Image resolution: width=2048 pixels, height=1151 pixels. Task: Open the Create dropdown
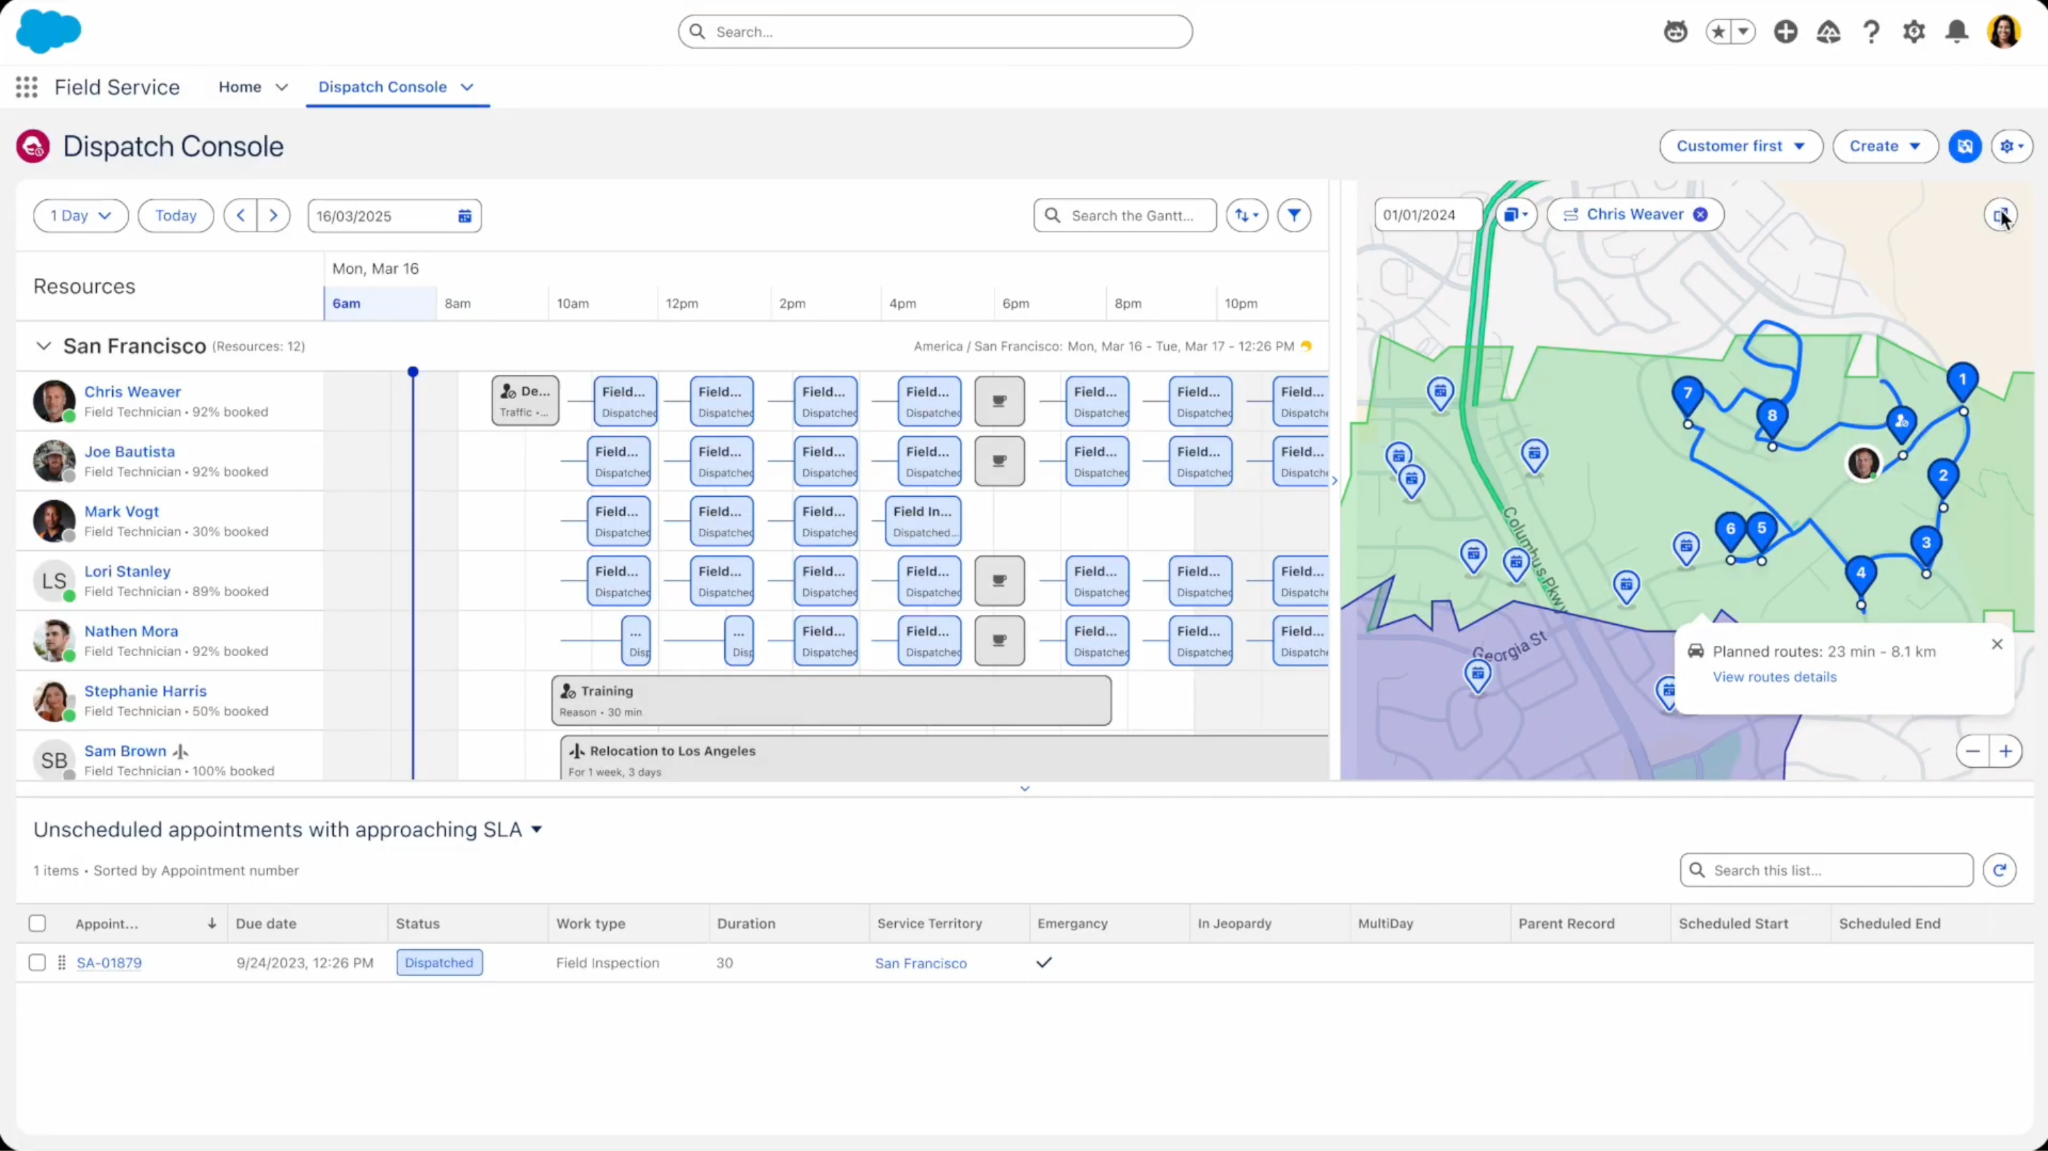tap(1885, 146)
